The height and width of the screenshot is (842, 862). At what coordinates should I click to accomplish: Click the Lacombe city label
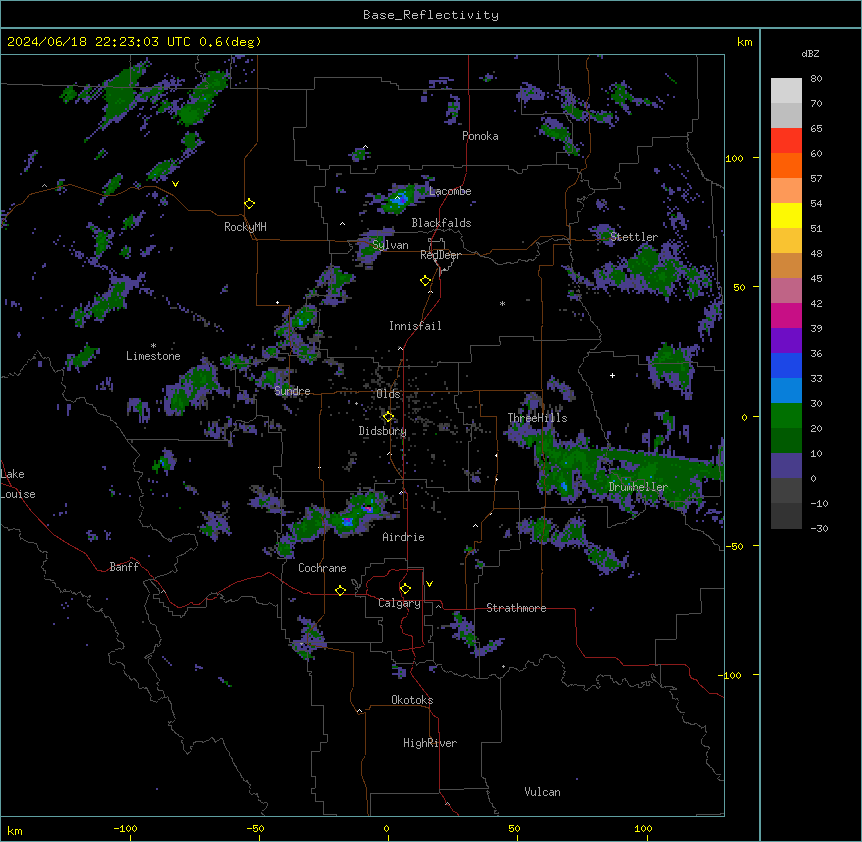click(450, 191)
